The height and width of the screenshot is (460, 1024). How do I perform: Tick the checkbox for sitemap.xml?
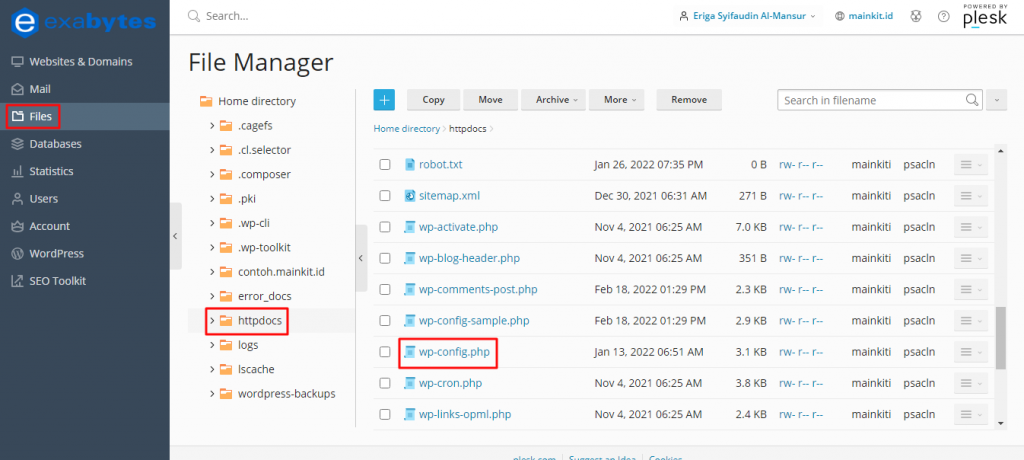385,195
